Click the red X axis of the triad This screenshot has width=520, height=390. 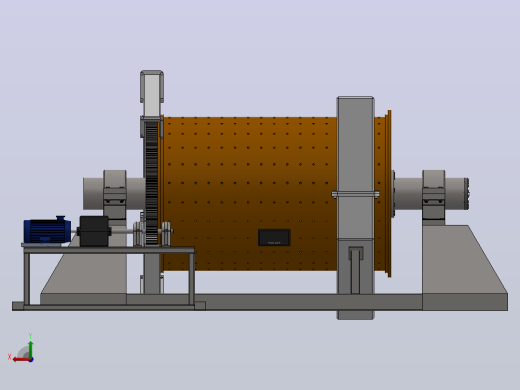click(21, 360)
